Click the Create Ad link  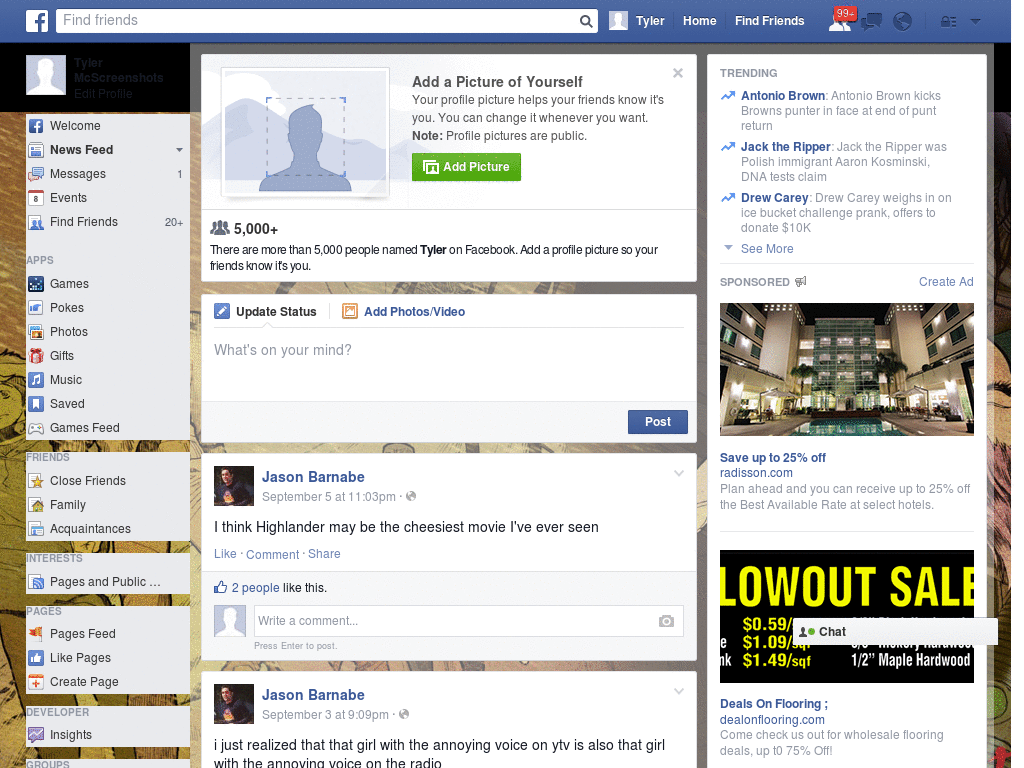click(946, 281)
